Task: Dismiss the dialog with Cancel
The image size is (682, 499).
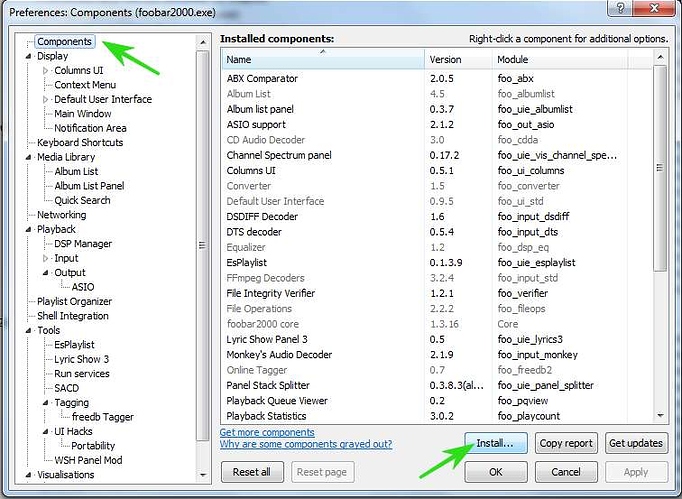Action: (566, 472)
